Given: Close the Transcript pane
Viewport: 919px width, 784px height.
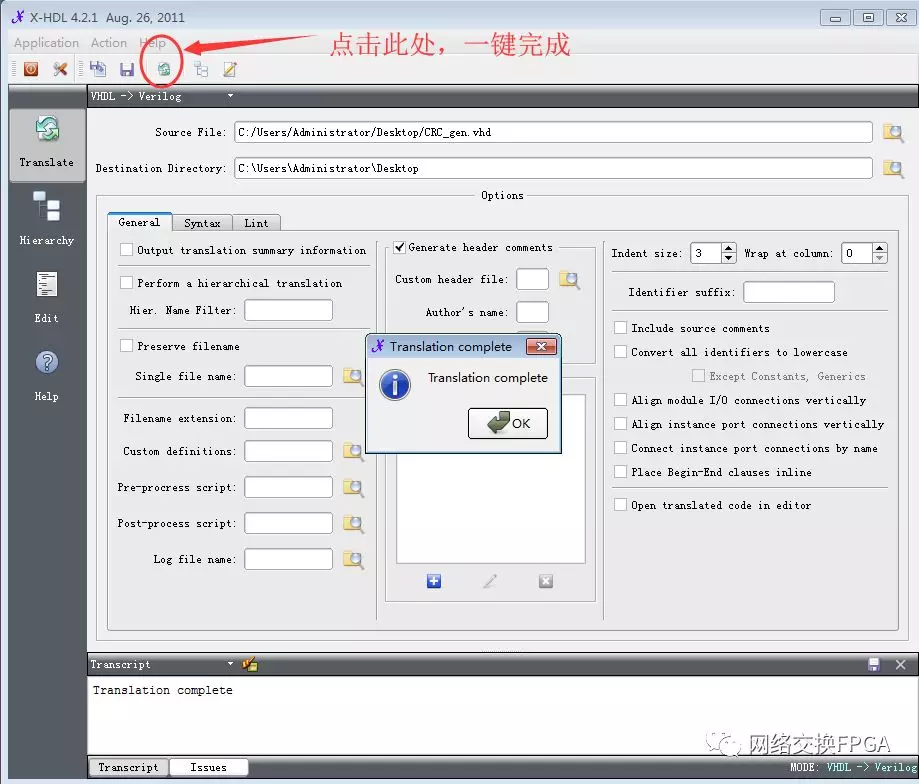Looking at the screenshot, I should (x=901, y=664).
